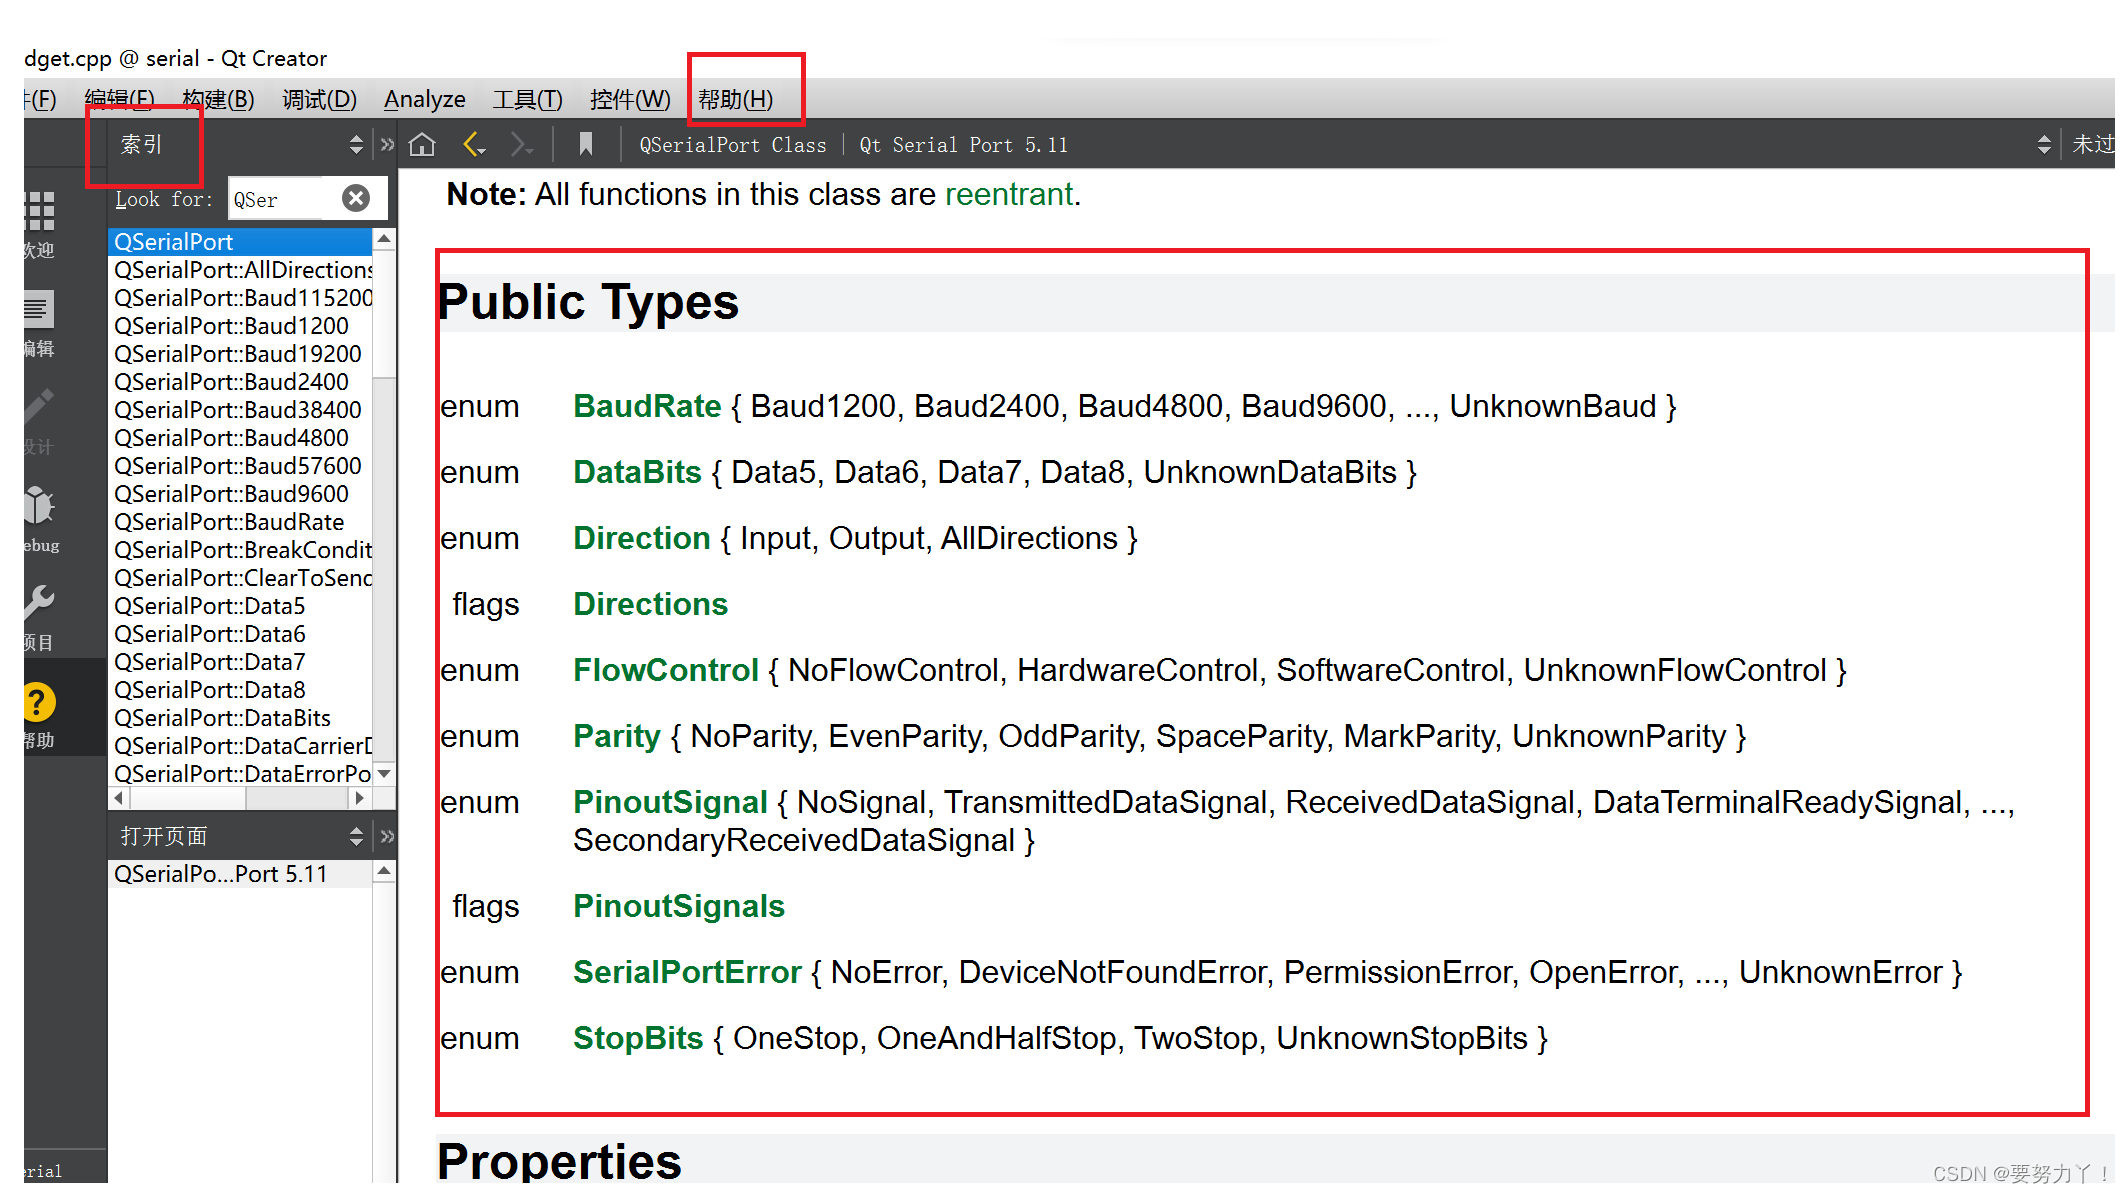The width and height of the screenshot is (2121, 1193).
Task: Select QSerialPort::Baud38400 index entry
Action: tap(240, 410)
